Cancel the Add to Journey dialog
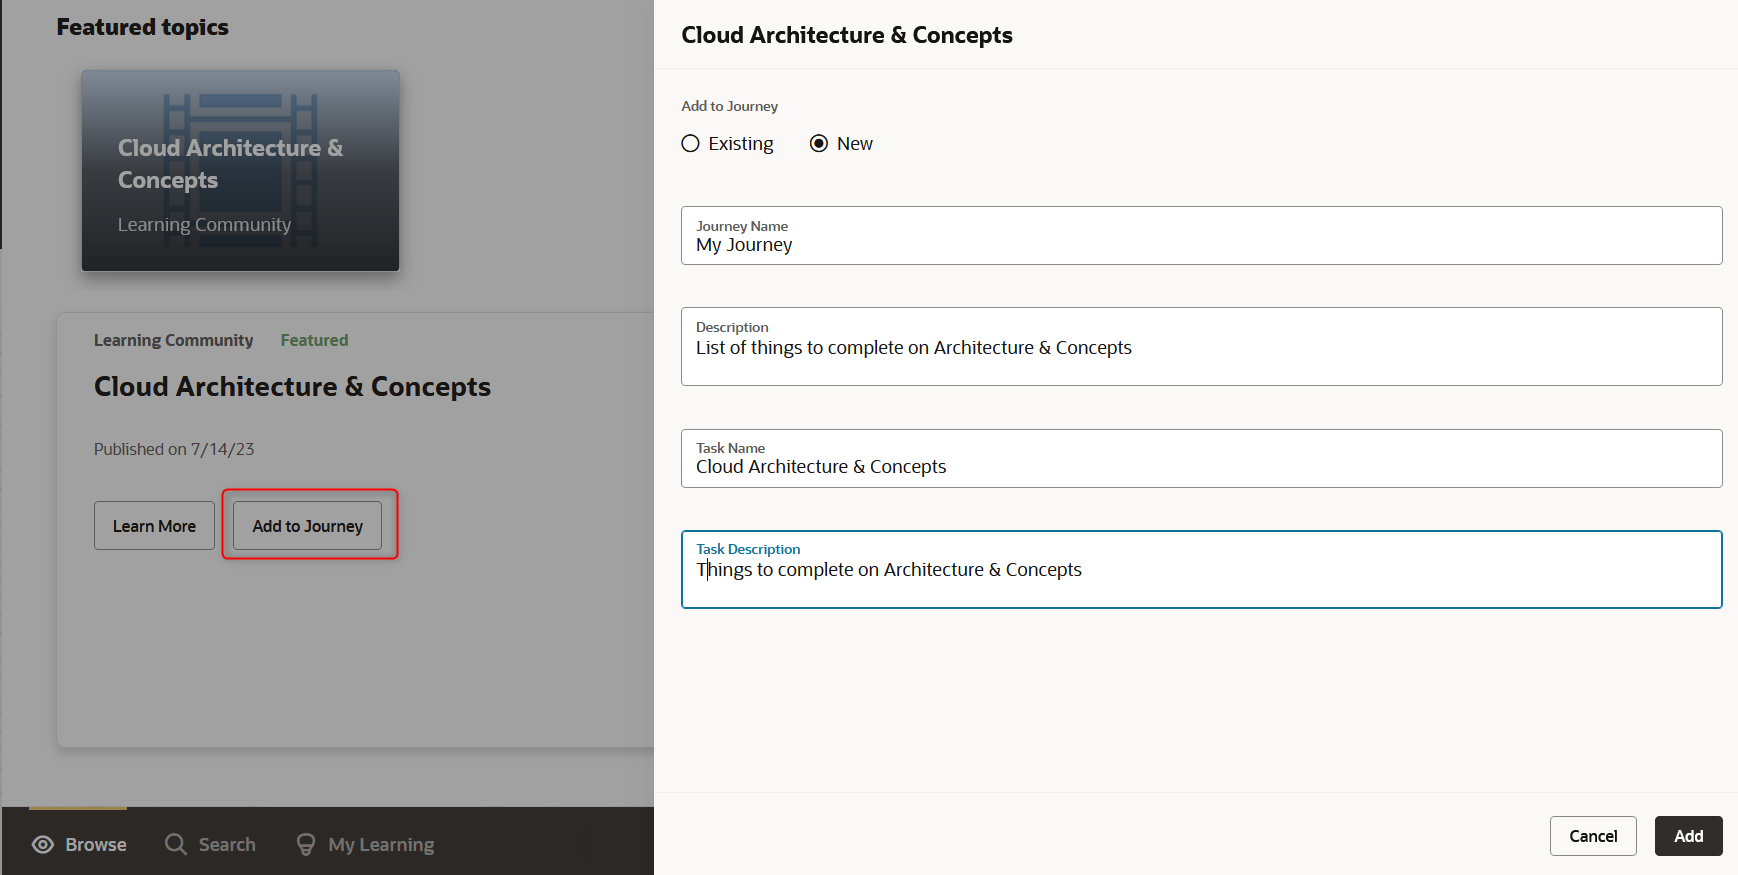The width and height of the screenshot is (1738, 875). [1592, 836]
